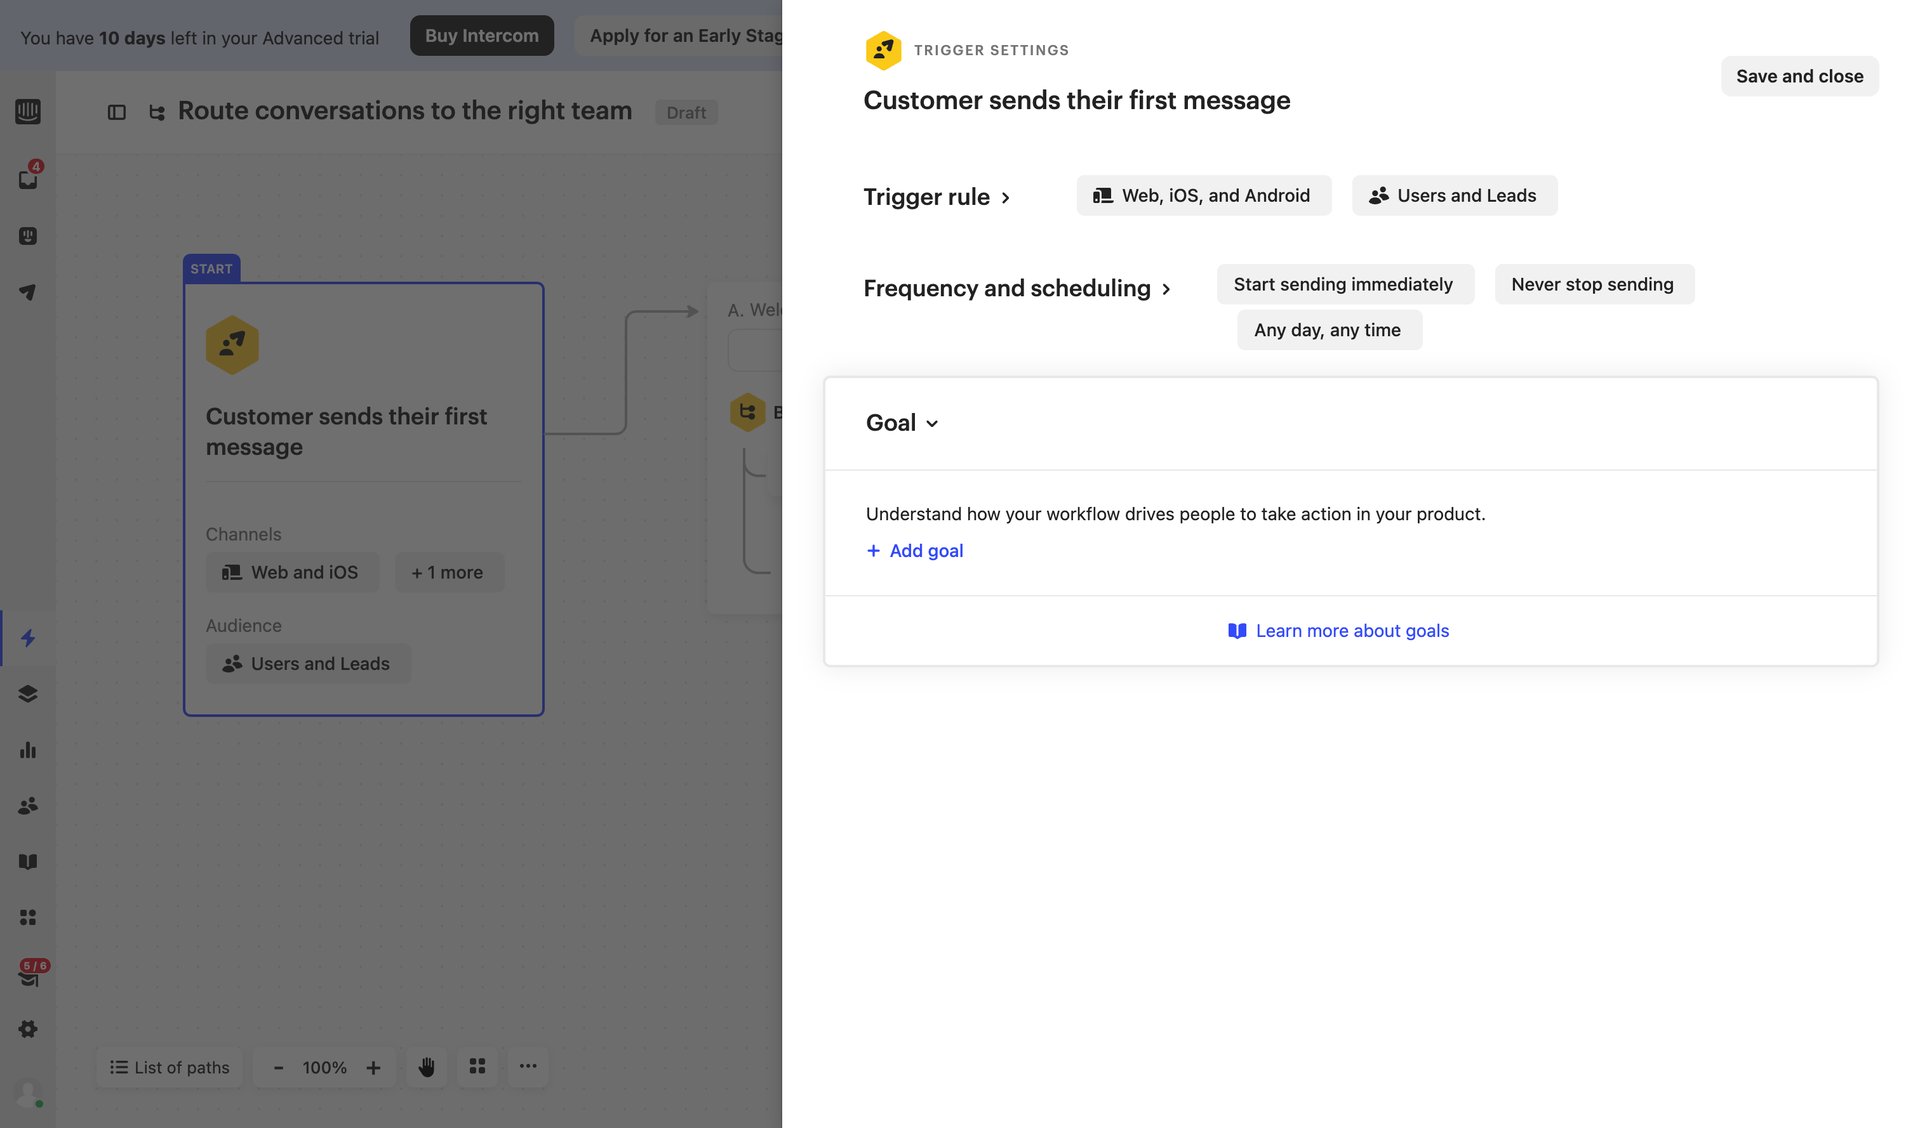Viewport: 1920px width, 1128px height.
Task: Click the Intercom logo at sidebar top
Action: pyautogui.click(x=27, y=112)
